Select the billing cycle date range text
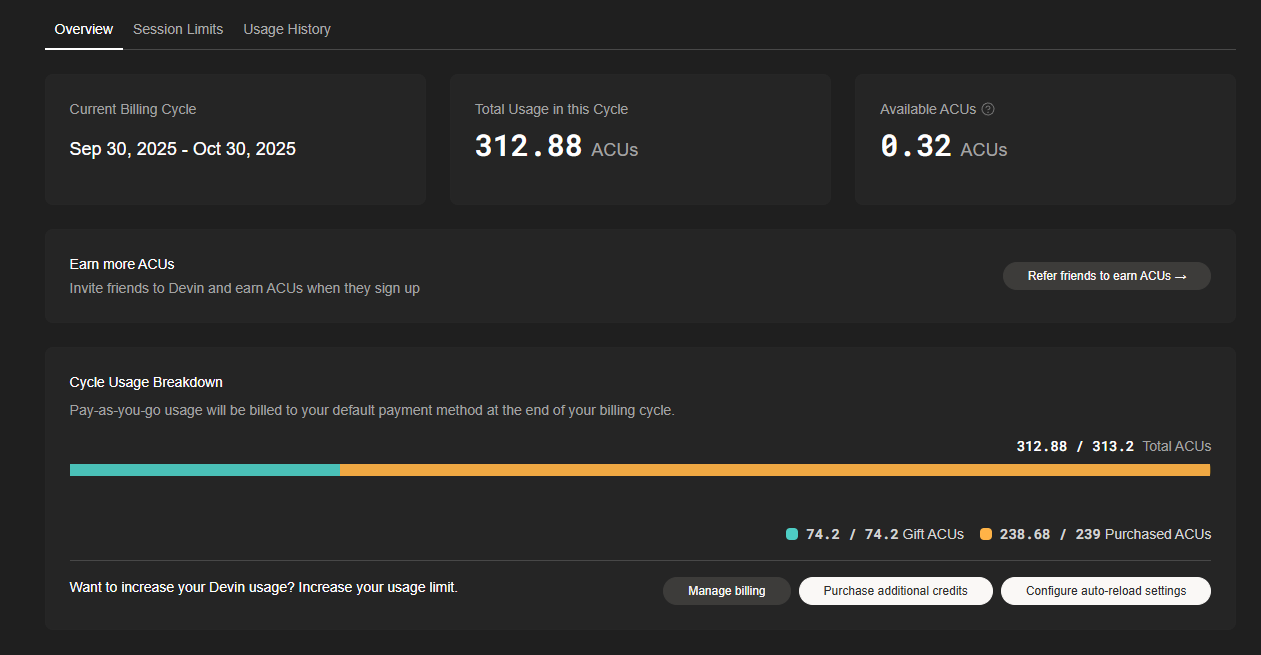Viewport: 1261px width, 655px height. [x=183, y=149]
